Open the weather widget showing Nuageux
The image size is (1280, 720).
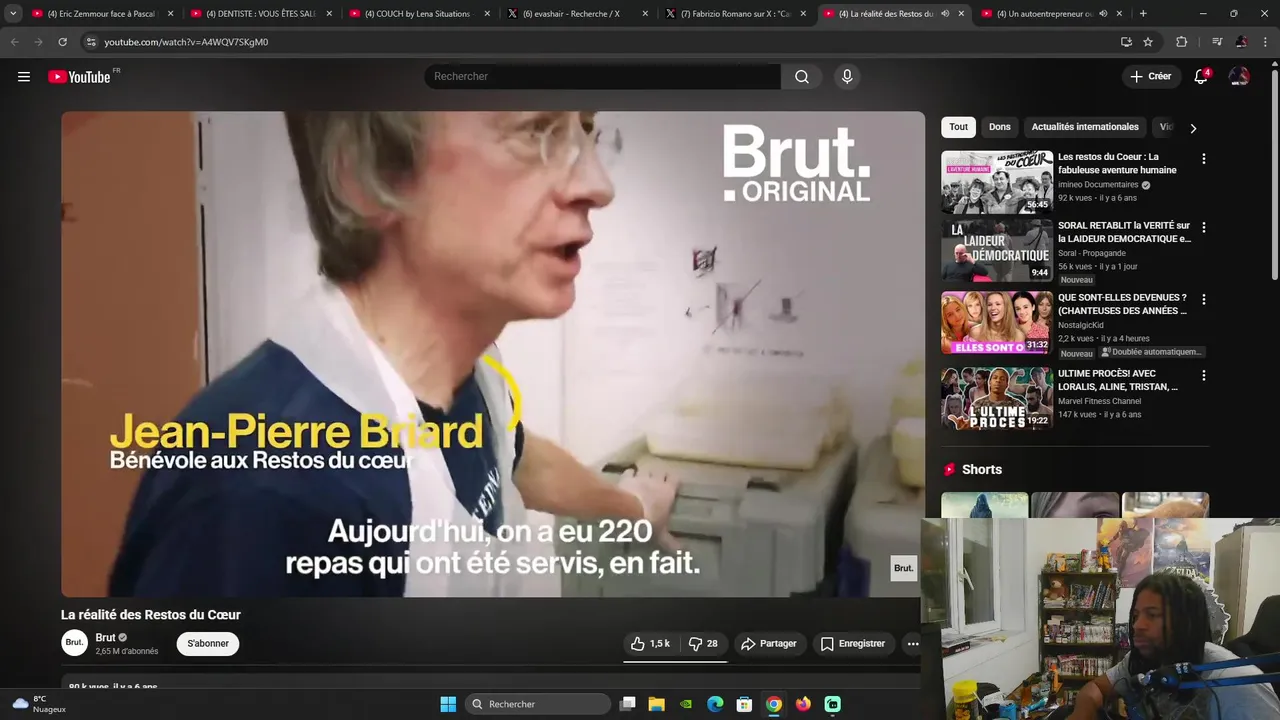pos(40,704)
